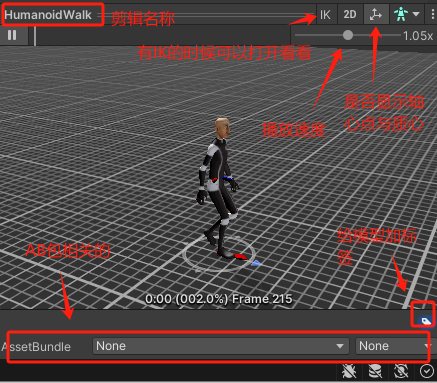This screenshot has height=383, width=437.
Task: Click the debug mode bug icon
Action: (x=349, y=371)
